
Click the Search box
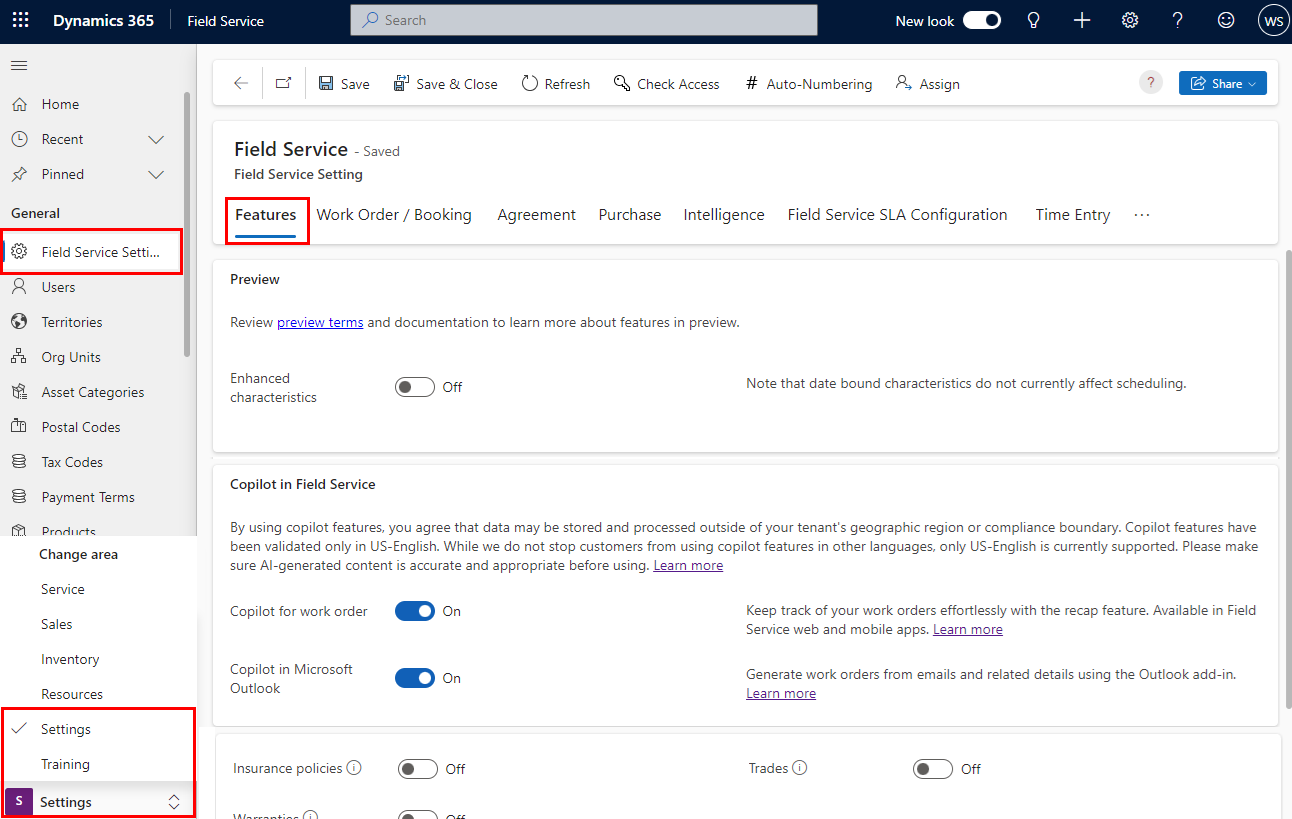[583, 20]
